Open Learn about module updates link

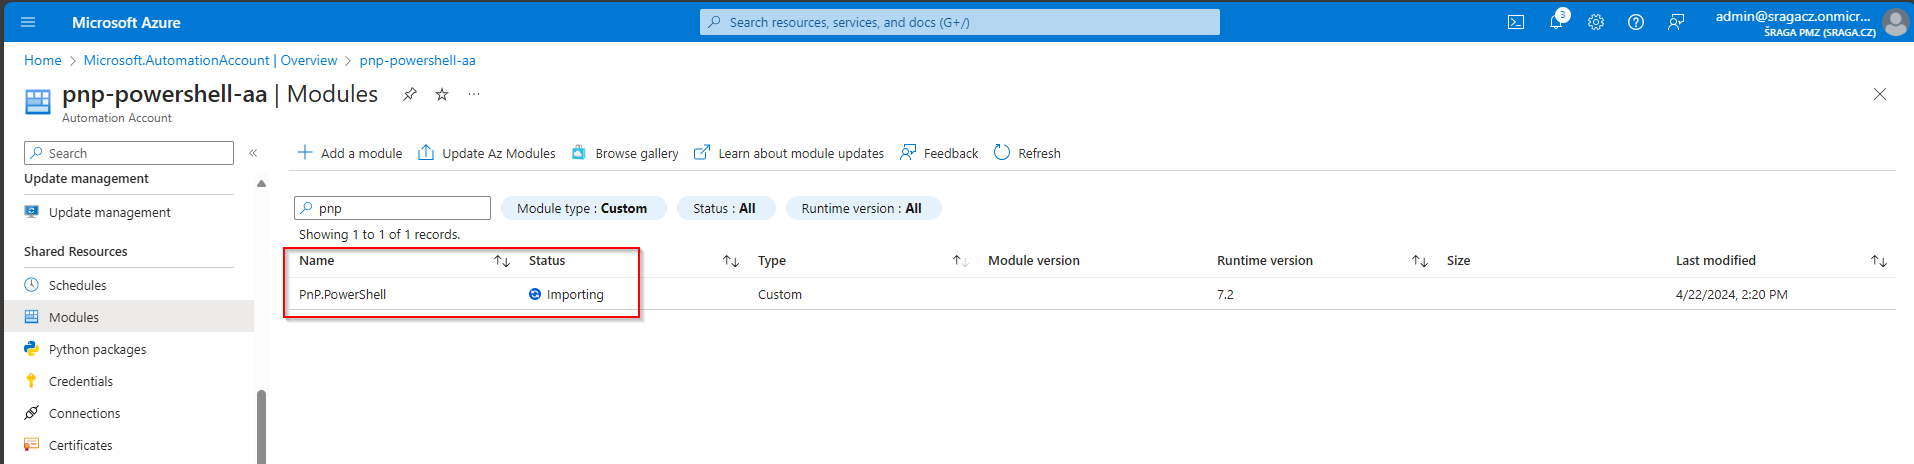coord(789,153)
